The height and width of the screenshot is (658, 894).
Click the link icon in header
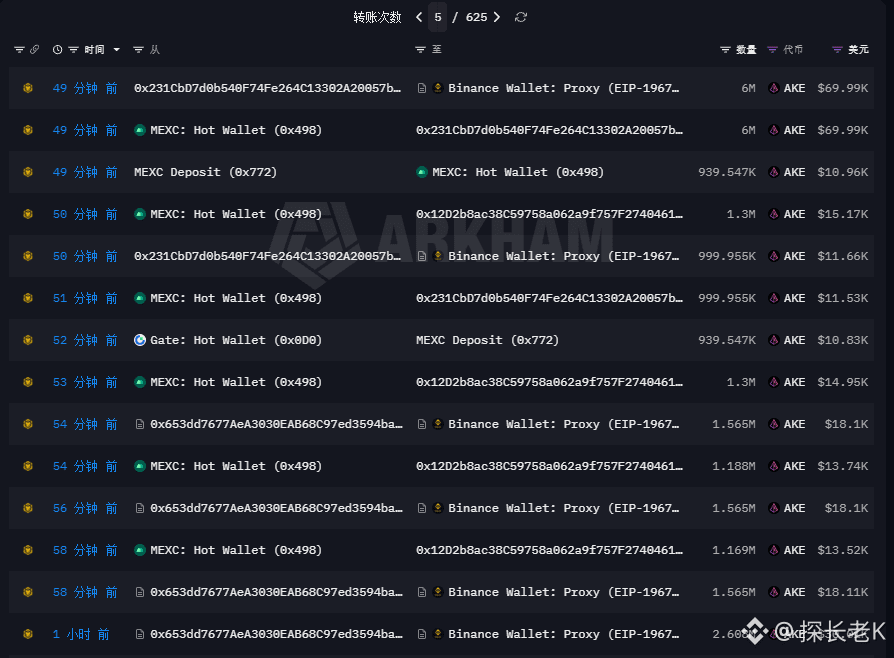point(34,50)
